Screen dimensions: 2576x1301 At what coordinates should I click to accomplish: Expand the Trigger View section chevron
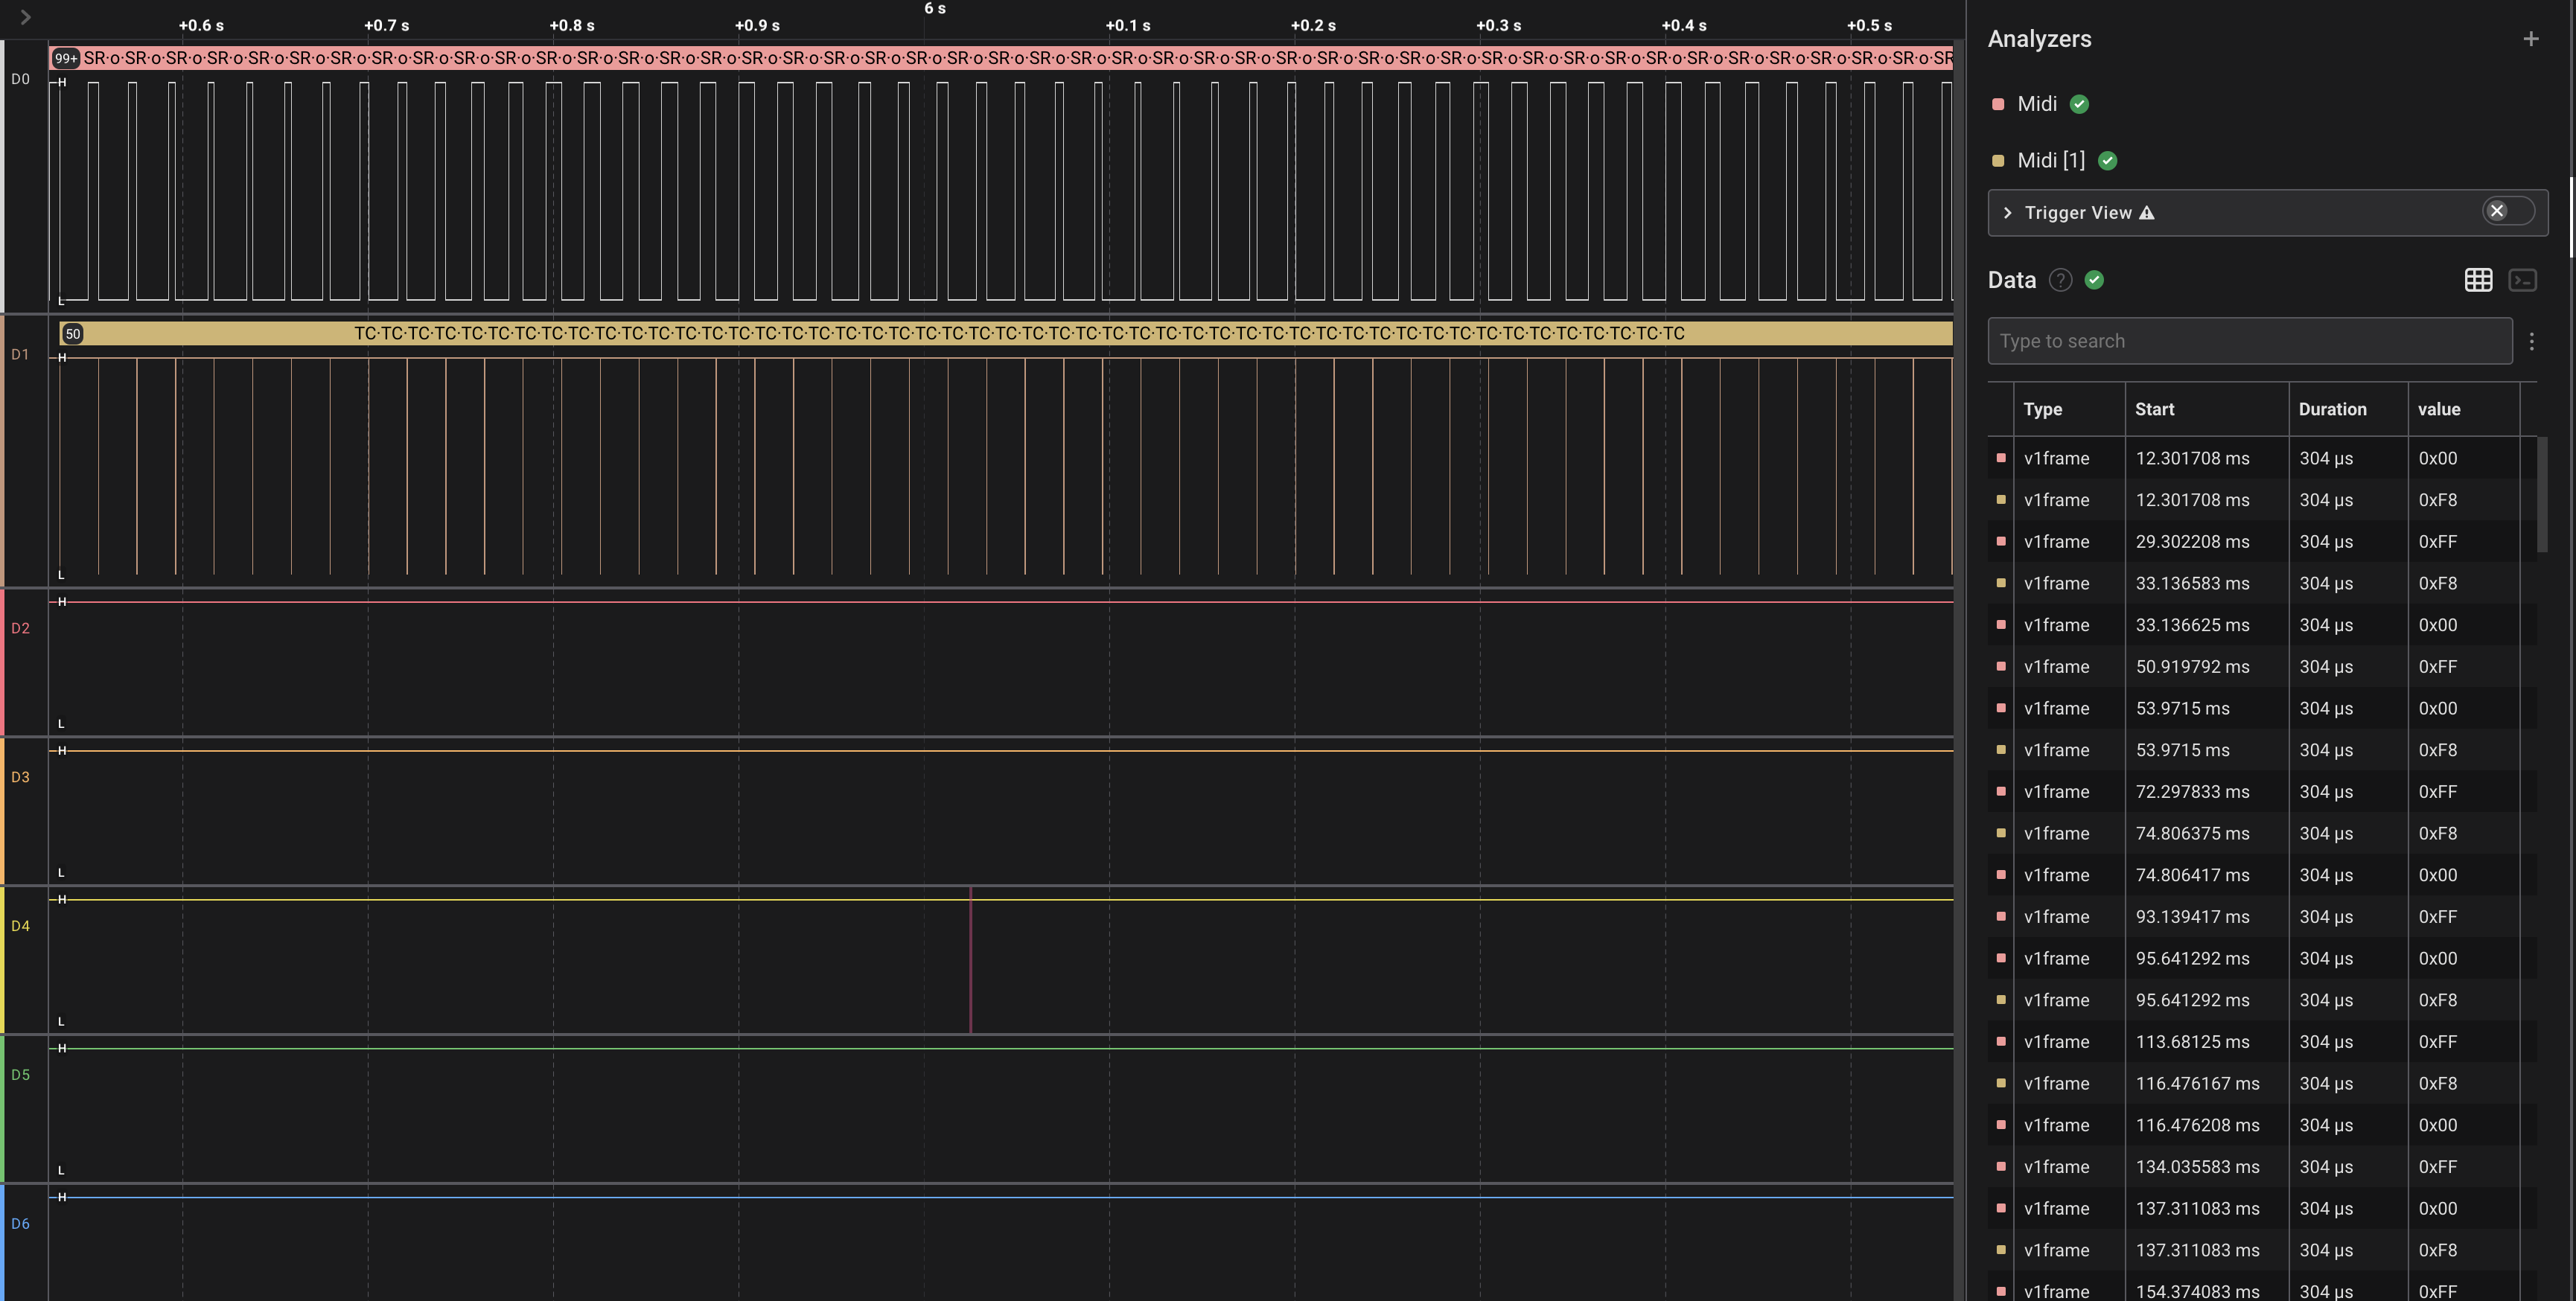tap(2007, 213)
